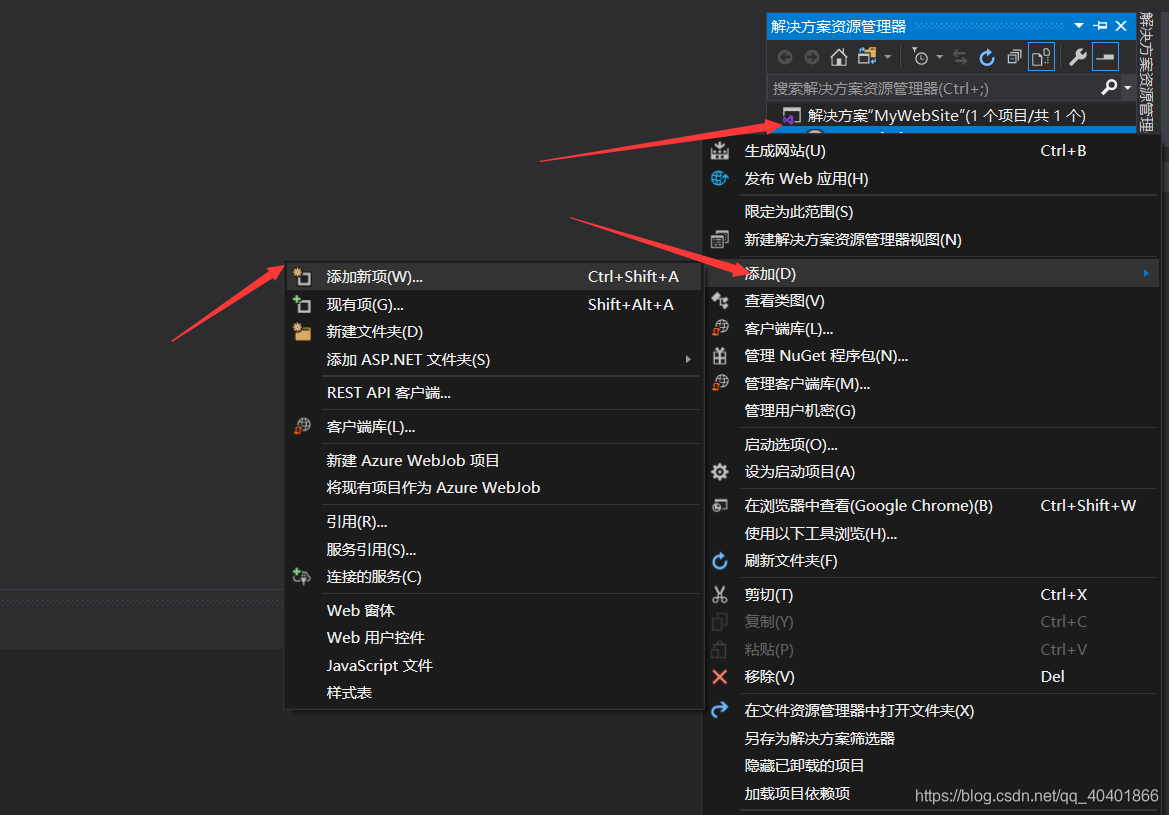The height and width of the screenshot is (815, 1169).
Task: Click the new Solution Explorer view icon
Action: point(719,240)
